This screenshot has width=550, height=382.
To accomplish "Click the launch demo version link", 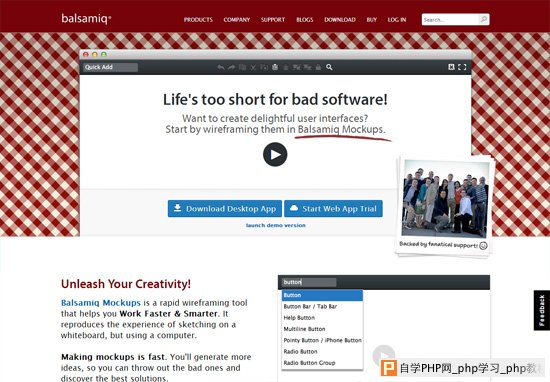I will click(276, 225).
